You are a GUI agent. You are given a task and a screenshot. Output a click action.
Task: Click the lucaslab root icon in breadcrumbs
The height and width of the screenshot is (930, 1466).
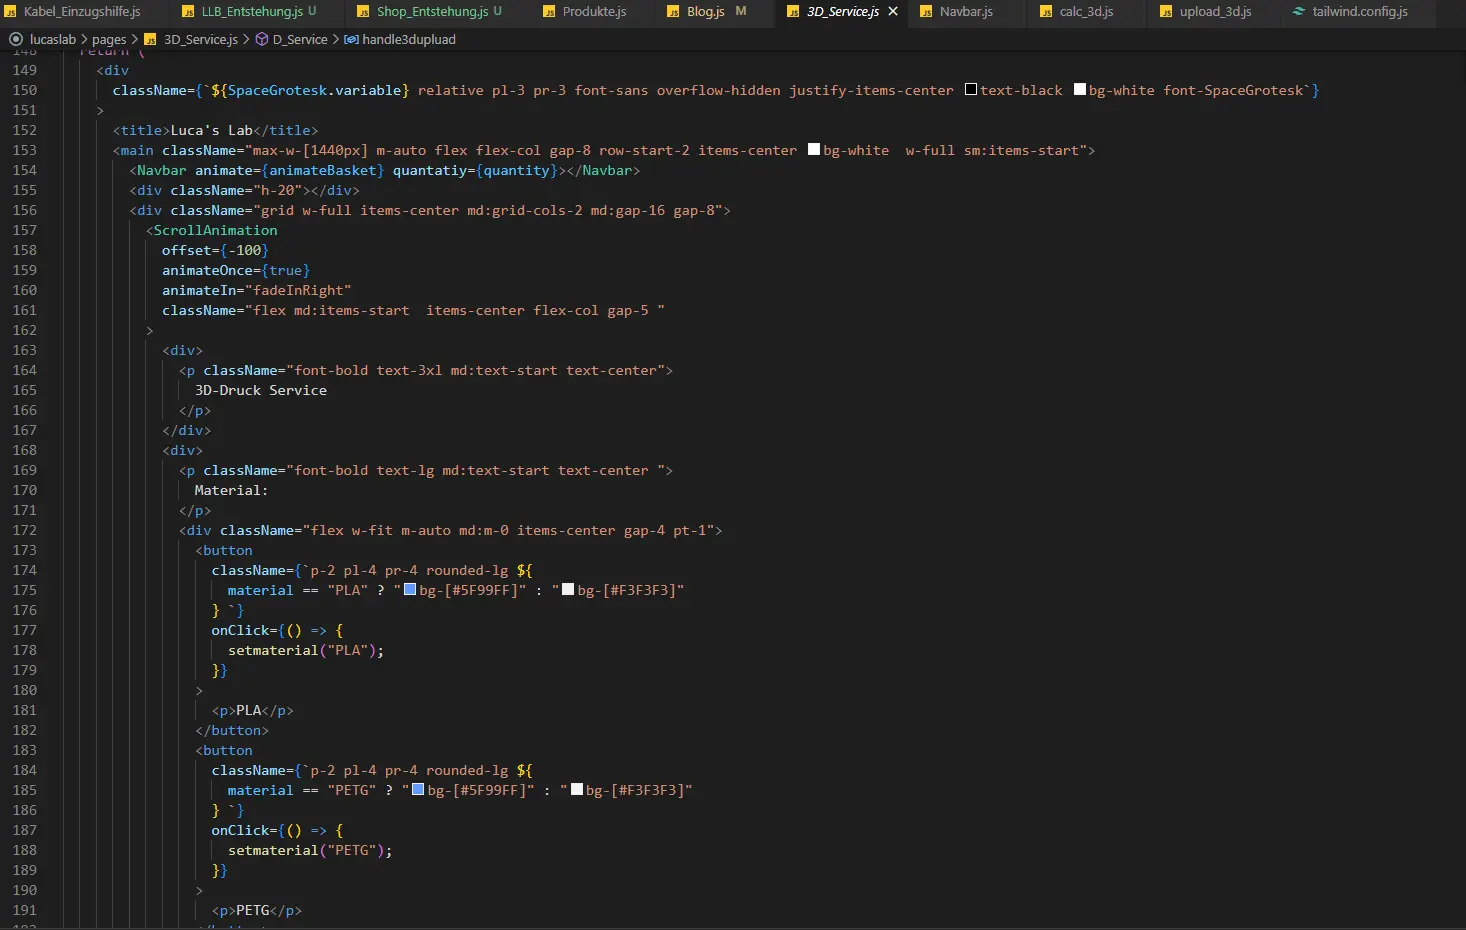point(16,39)
